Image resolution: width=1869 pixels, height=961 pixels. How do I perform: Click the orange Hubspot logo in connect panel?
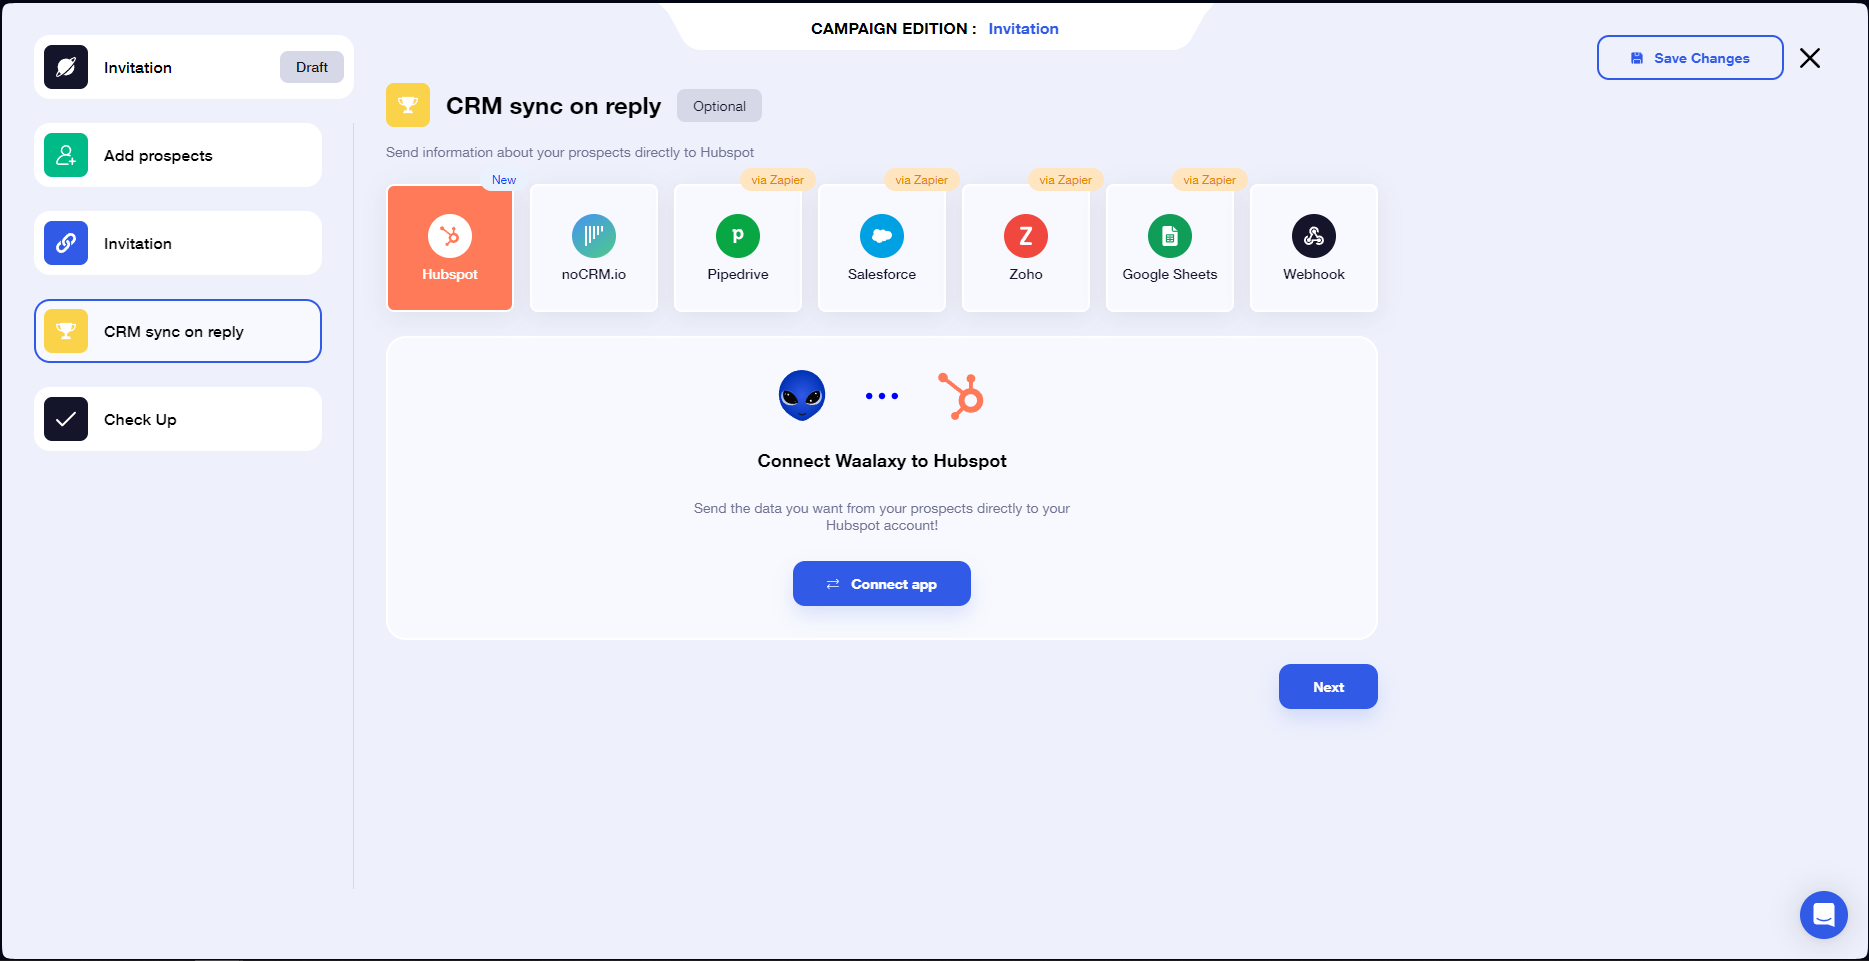click(961, 396)
